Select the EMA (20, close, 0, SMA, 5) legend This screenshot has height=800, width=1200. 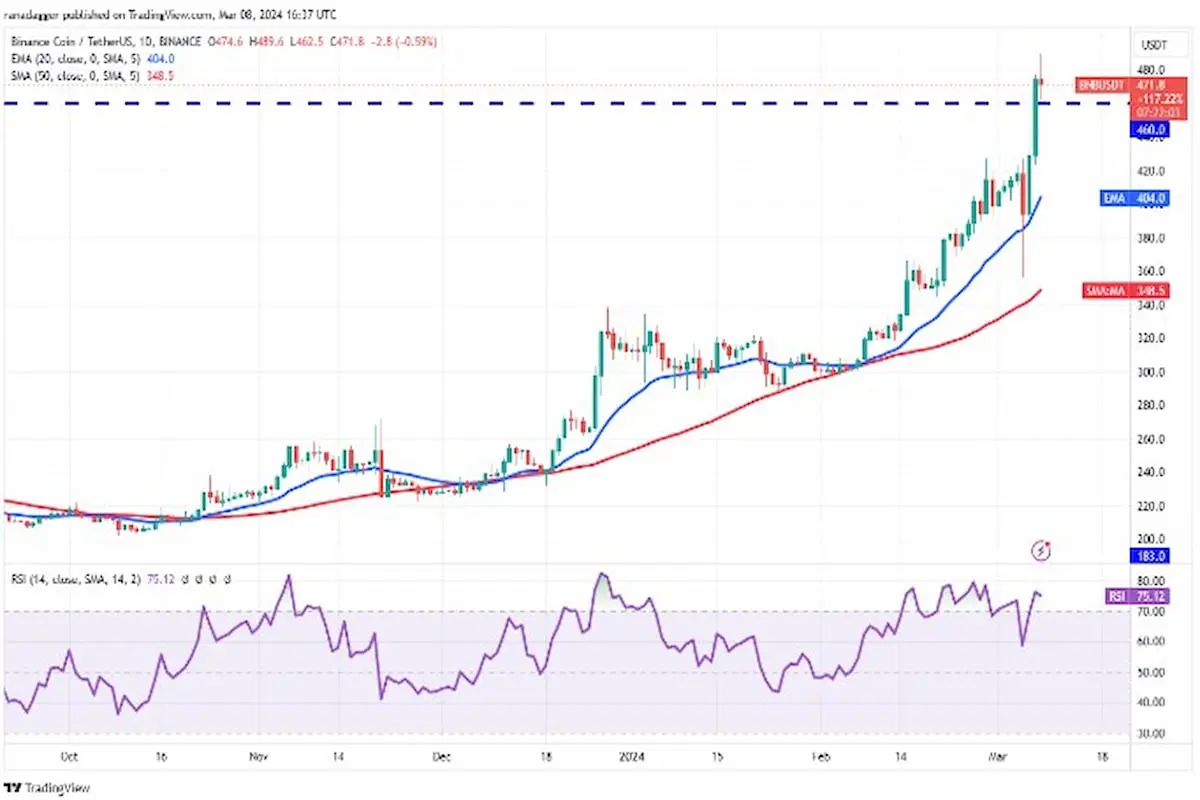(x=78, y=57)
